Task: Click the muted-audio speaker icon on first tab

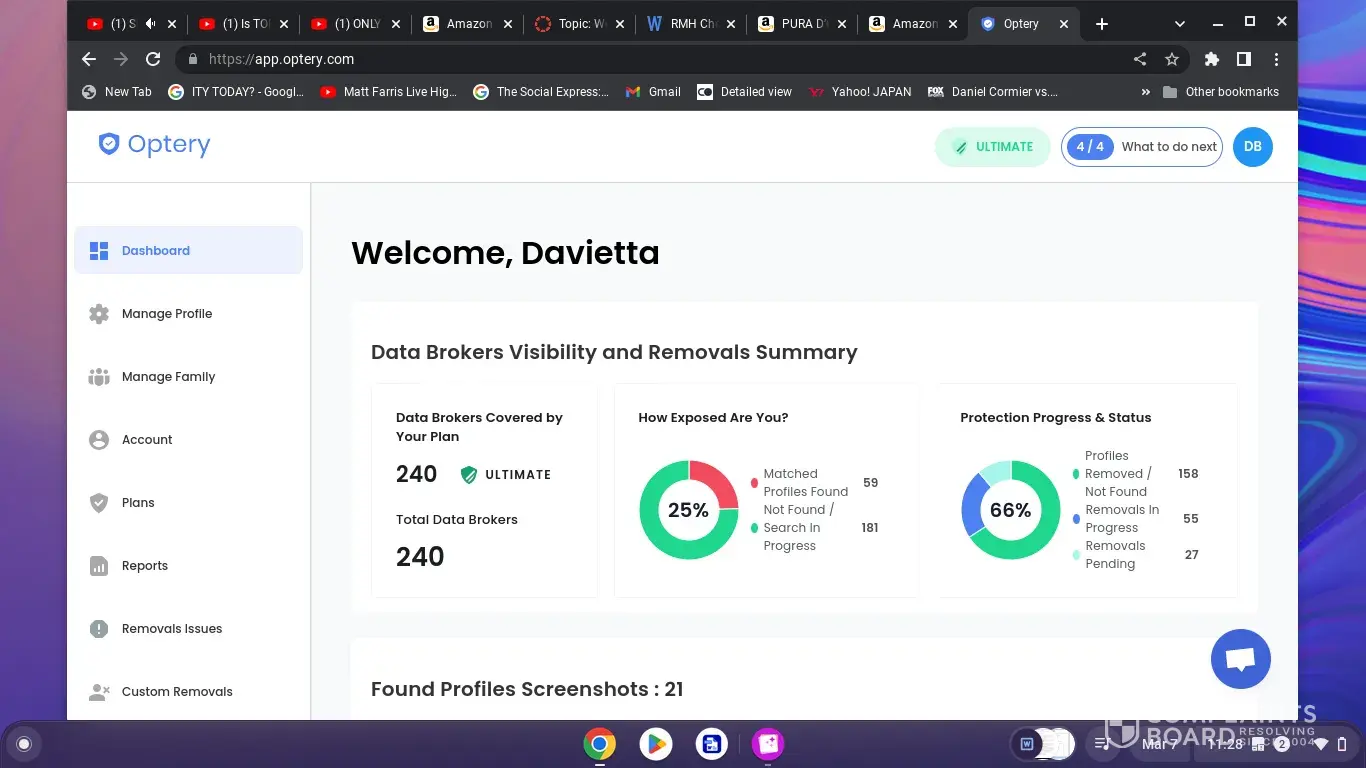Action: click(151, 24)
